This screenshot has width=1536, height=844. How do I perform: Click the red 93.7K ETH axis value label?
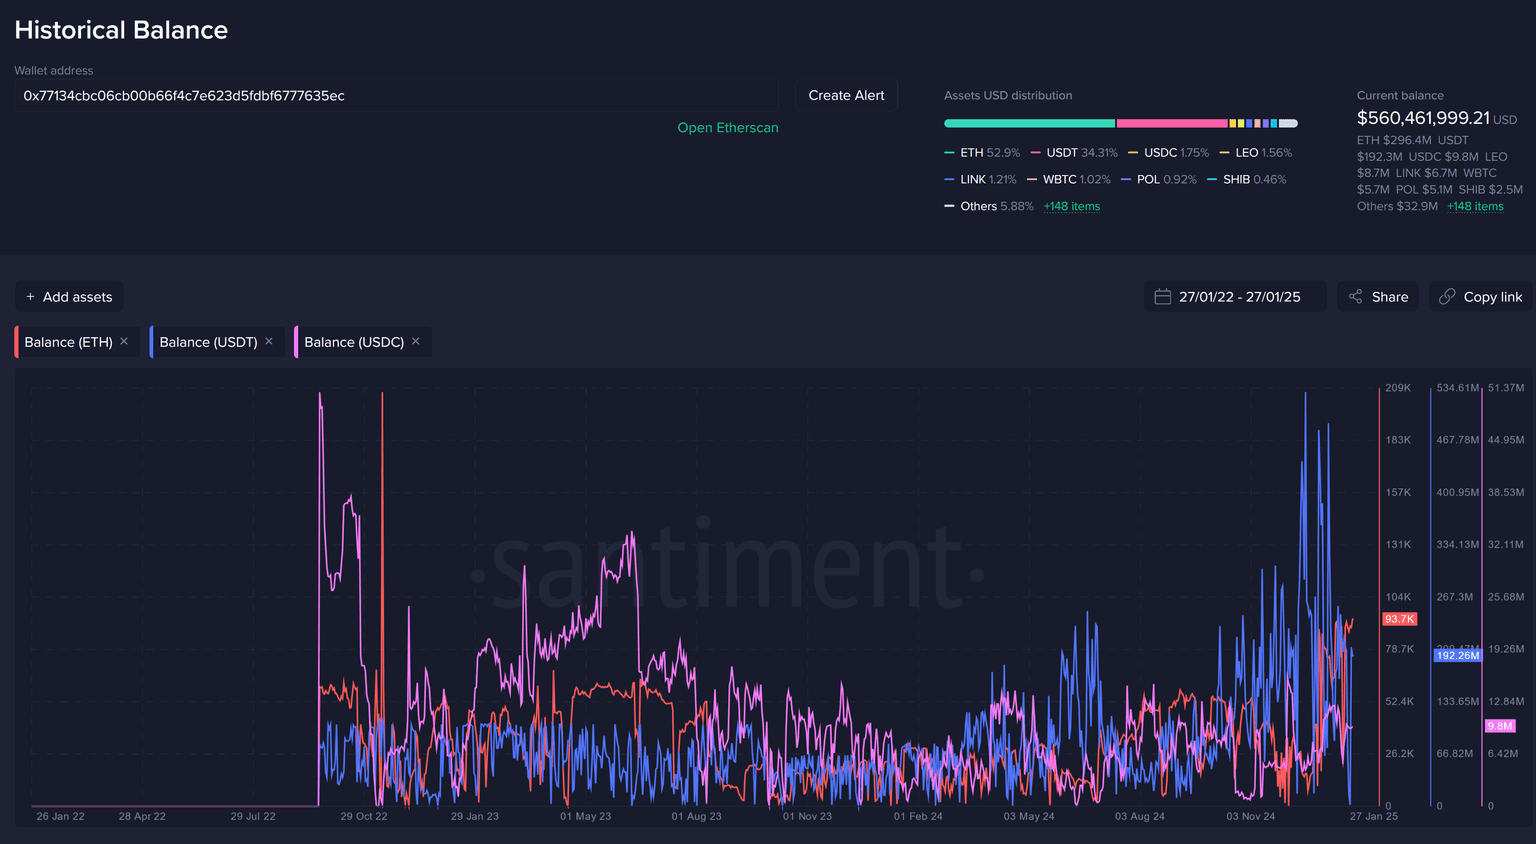[x=1399, y=619]
